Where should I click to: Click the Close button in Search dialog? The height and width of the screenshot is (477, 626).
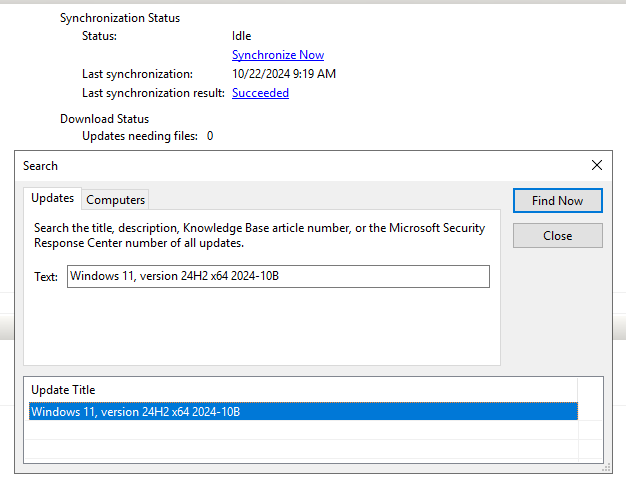click(x=558, y=236)
